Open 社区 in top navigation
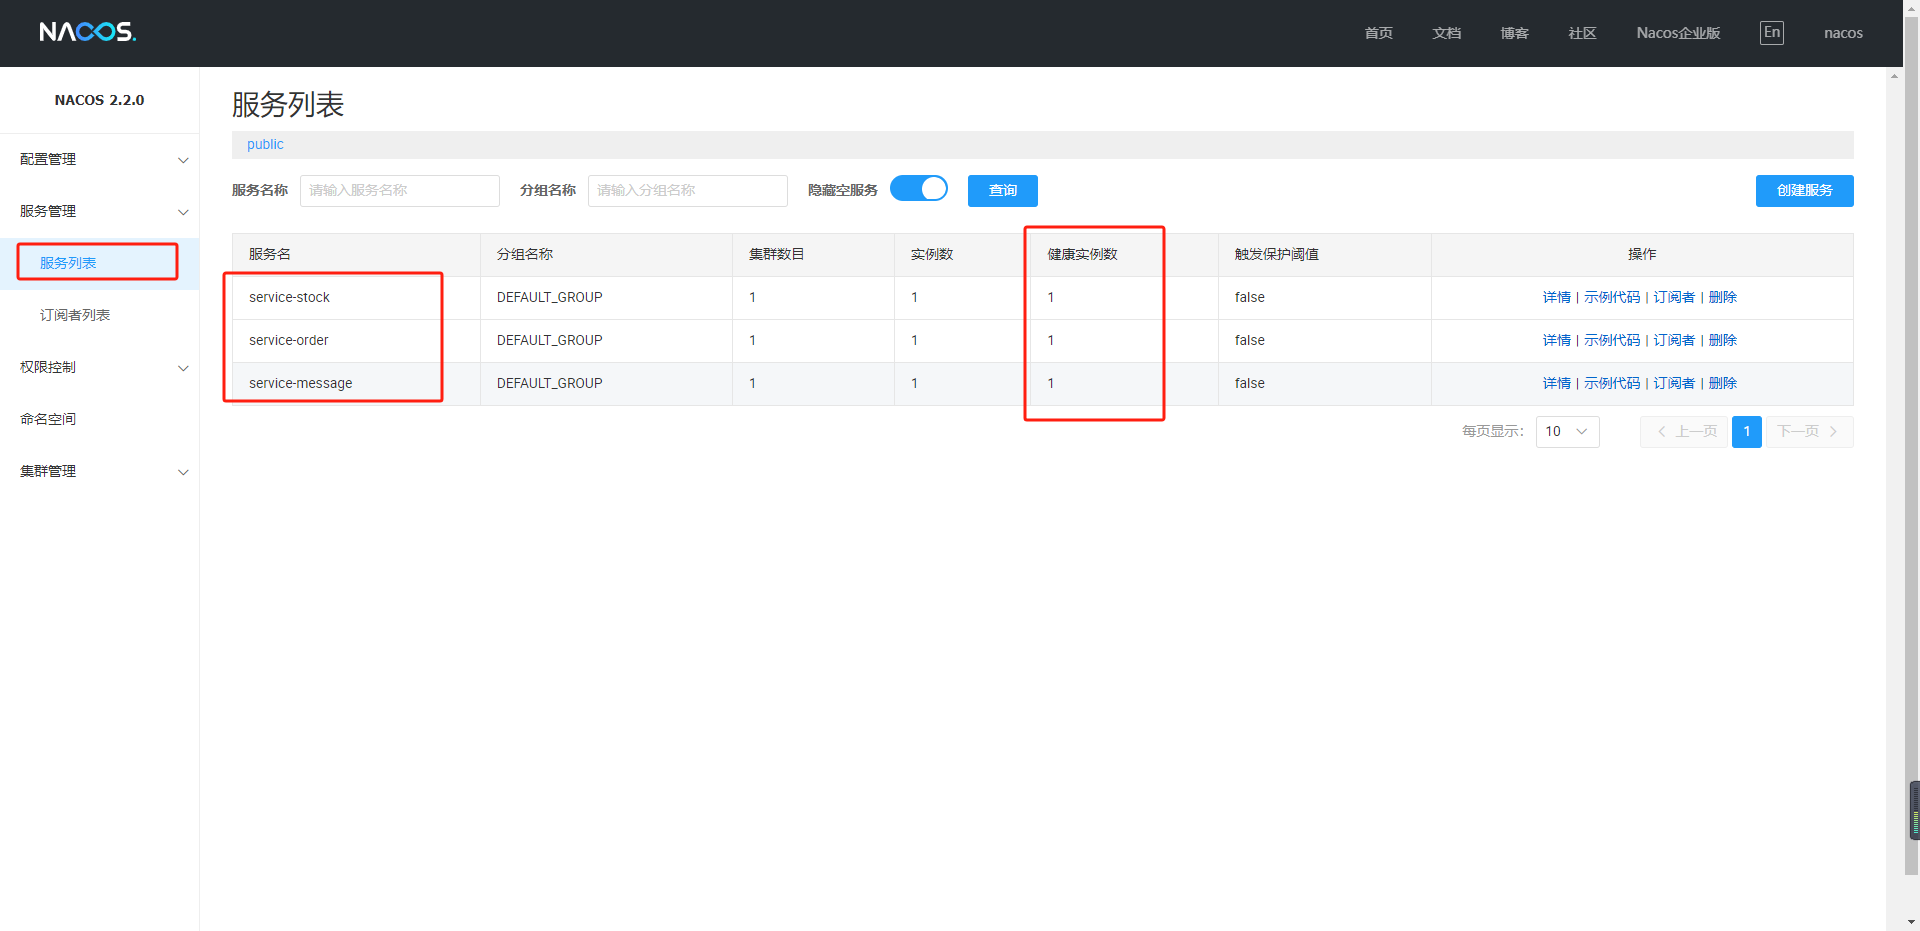 point(1582,33)
